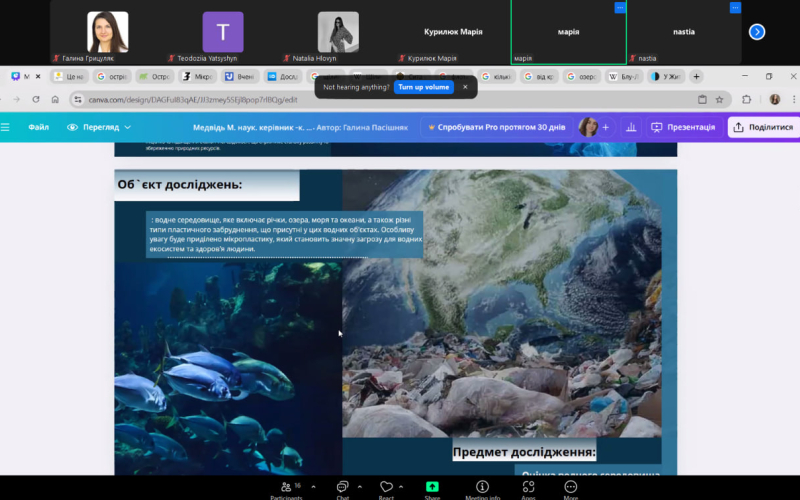The width and height of the screenshot is (800, 500).
Task: Go to browser home page
Action: click(x=55, y=99)
